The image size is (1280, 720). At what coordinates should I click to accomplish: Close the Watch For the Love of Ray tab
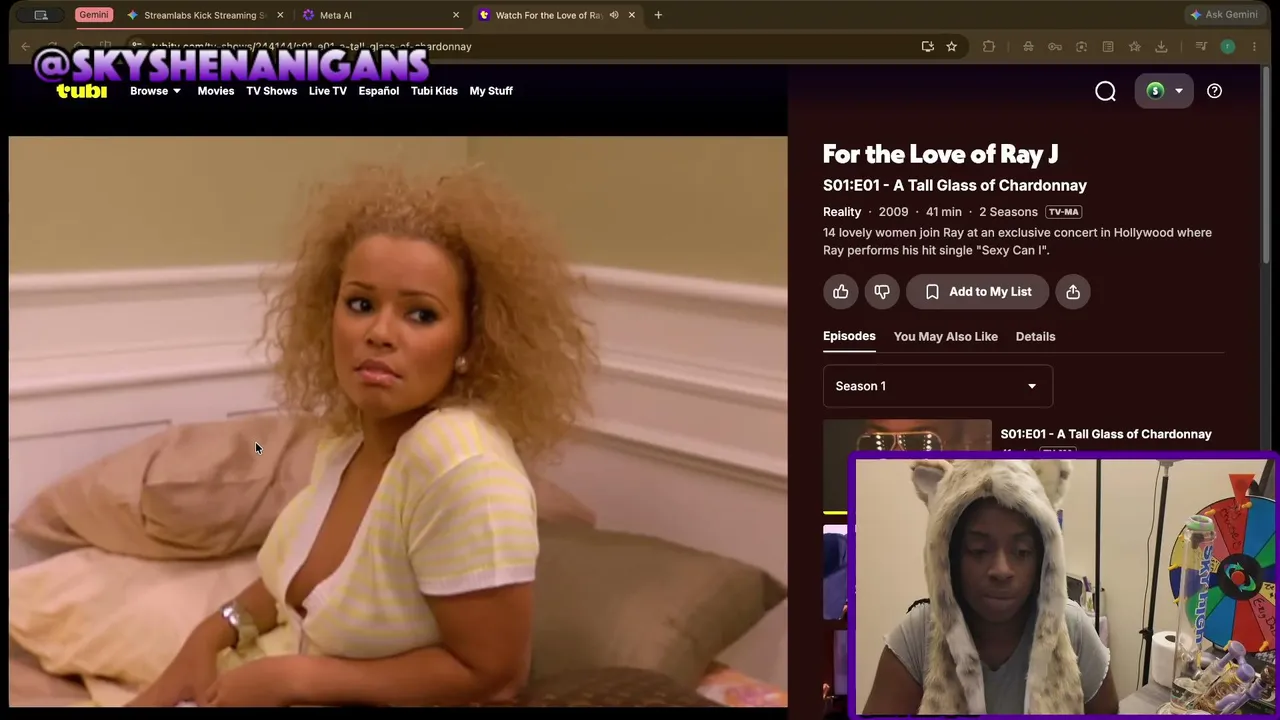(x=632, y=15)
